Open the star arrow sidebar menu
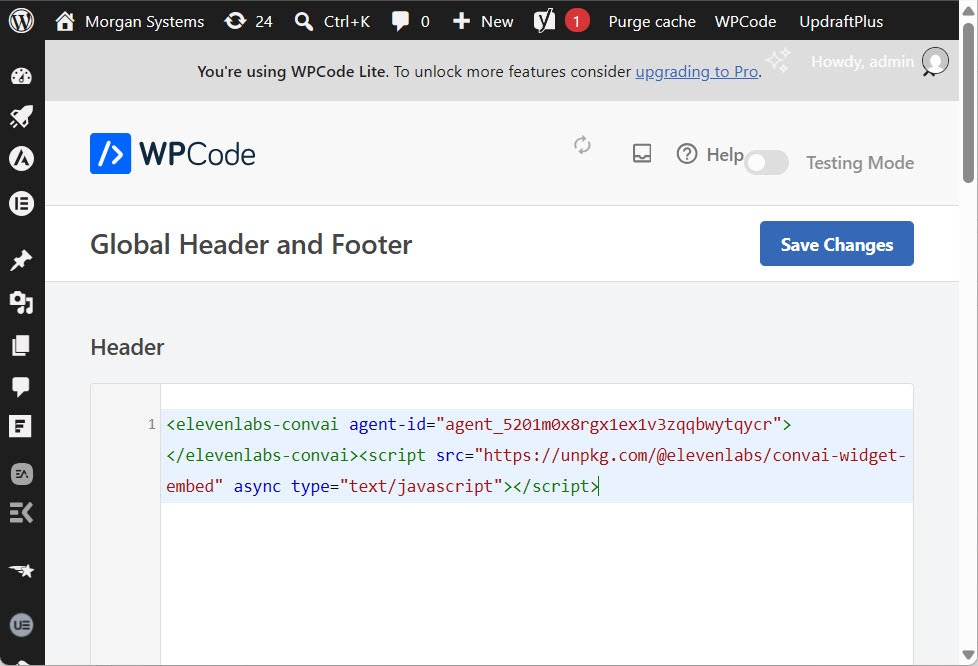 click(x=21, y=570)
